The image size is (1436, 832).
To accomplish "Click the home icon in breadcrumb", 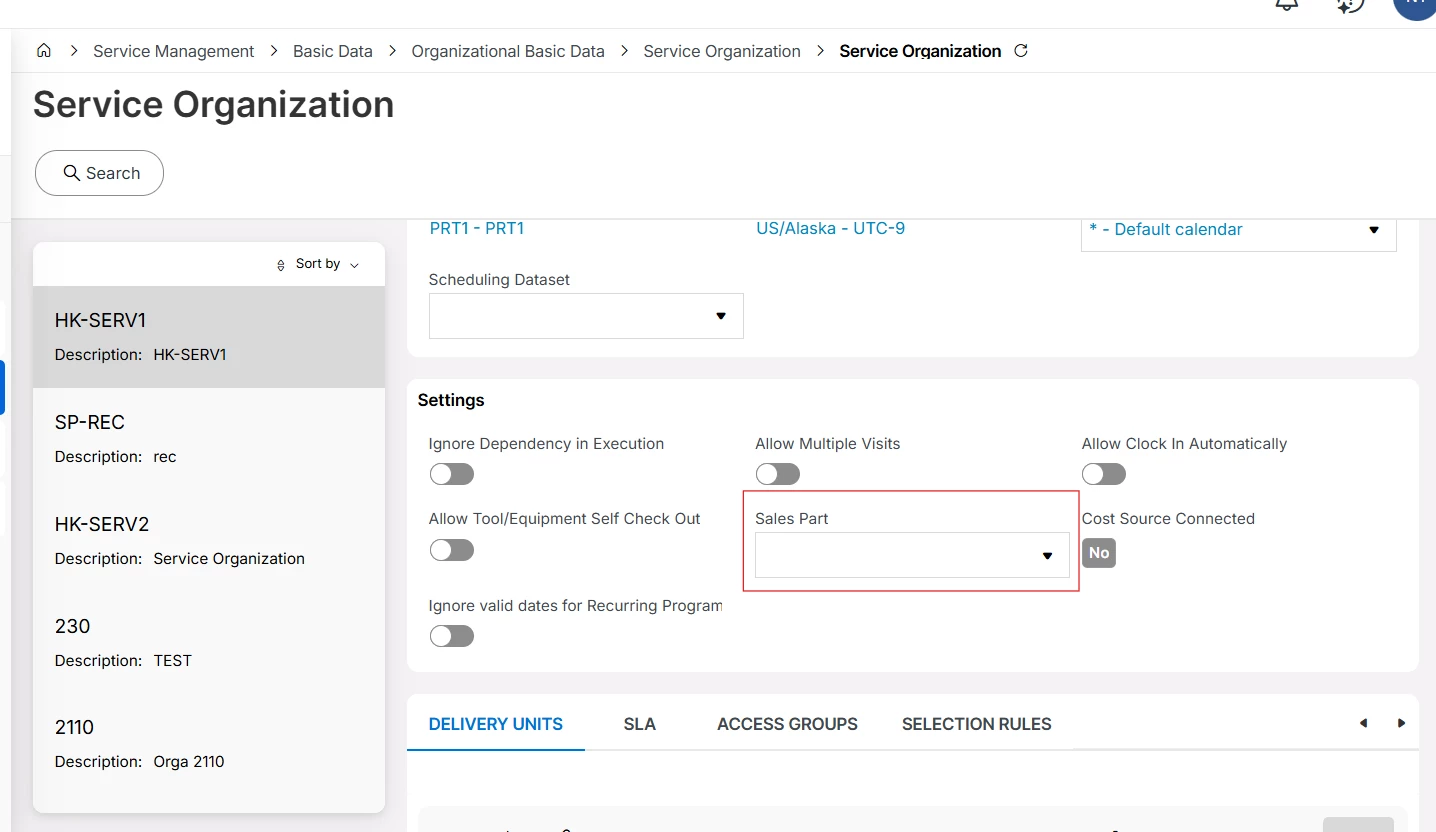I will (x=44, y=51).
